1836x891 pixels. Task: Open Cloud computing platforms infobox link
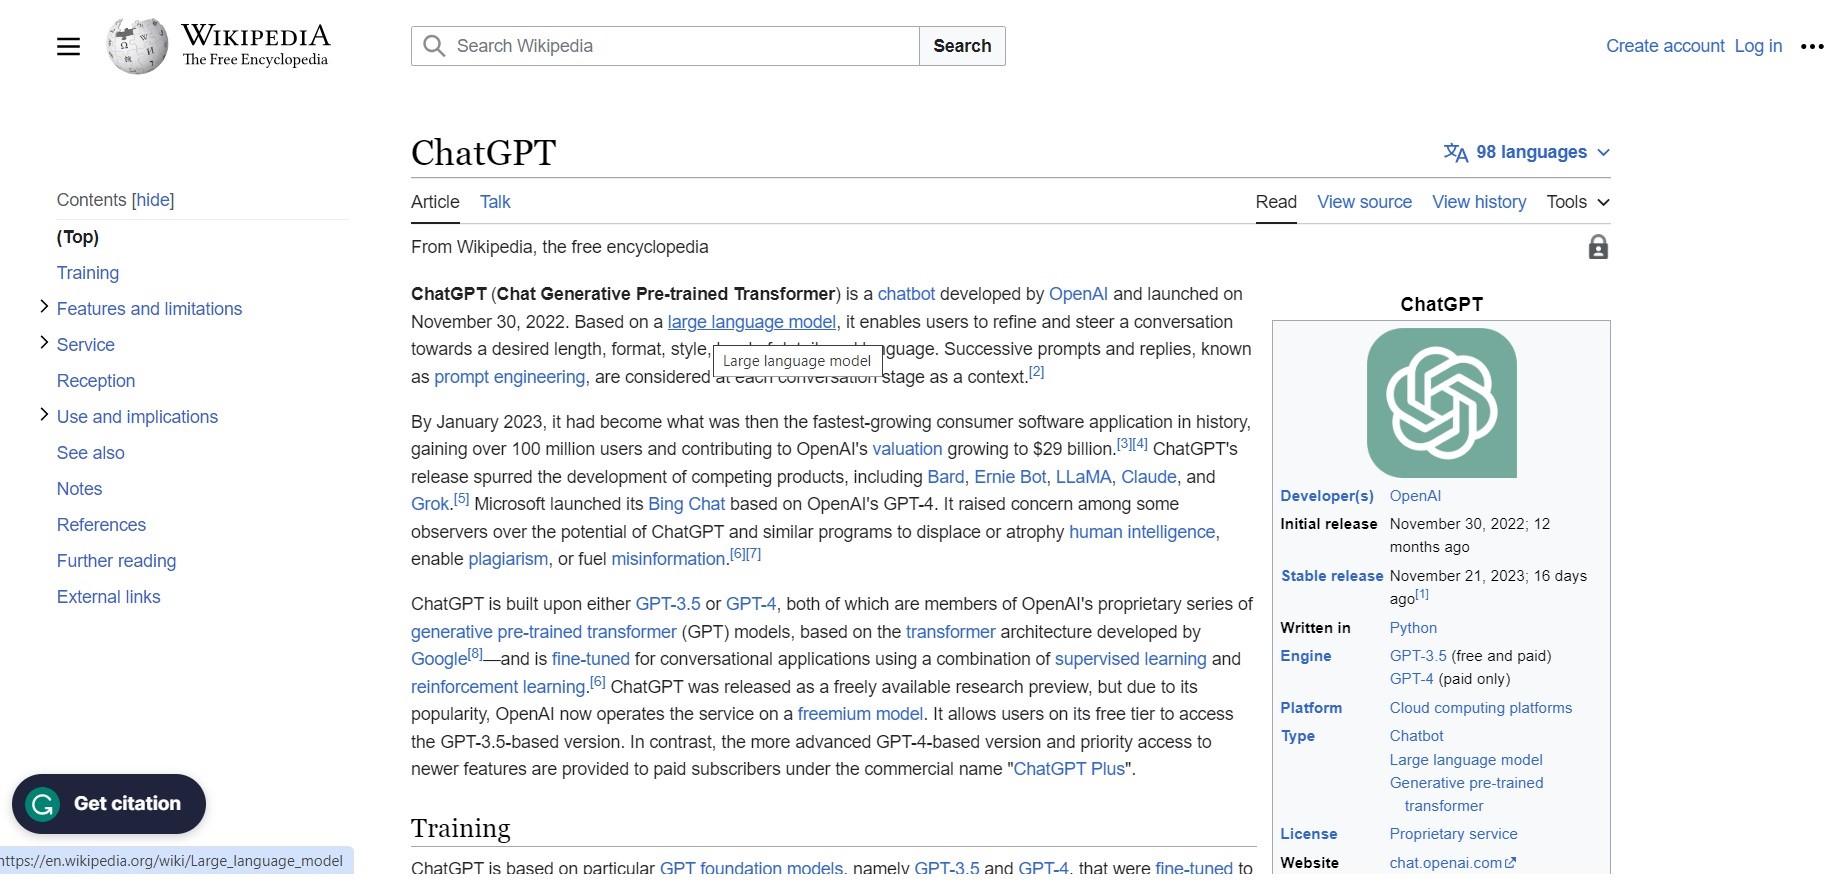(1480, 708)
